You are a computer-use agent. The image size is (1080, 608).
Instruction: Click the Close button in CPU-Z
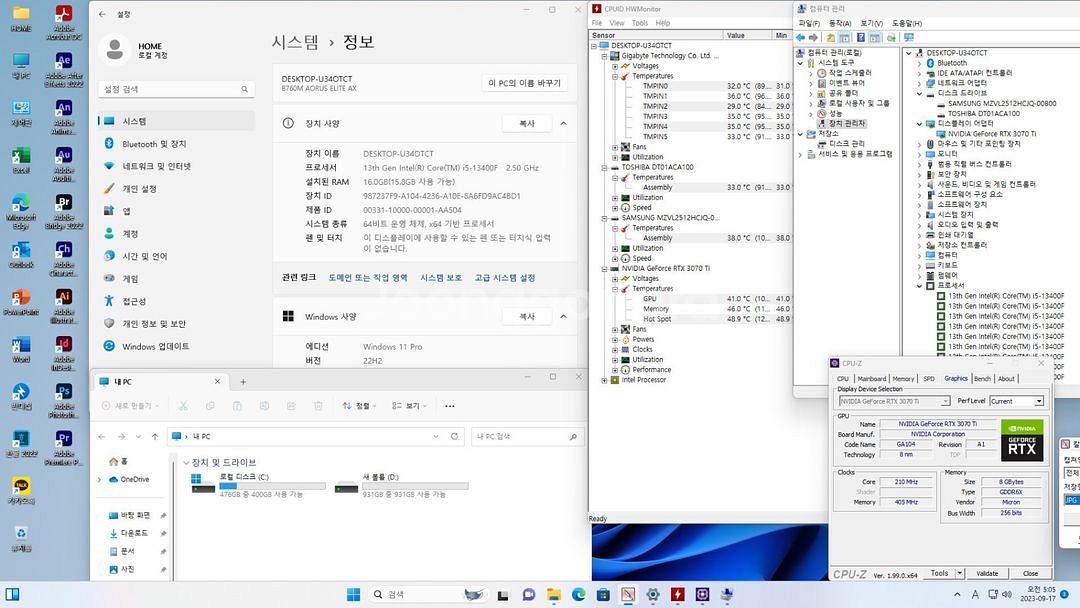coord(1030,573)
